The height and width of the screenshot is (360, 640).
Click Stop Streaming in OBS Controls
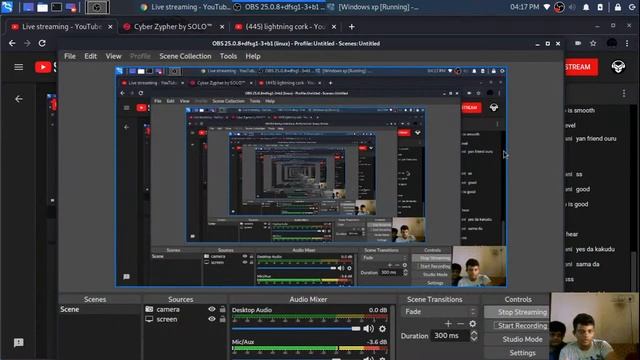pyautogui.click(x=516, y=312)
